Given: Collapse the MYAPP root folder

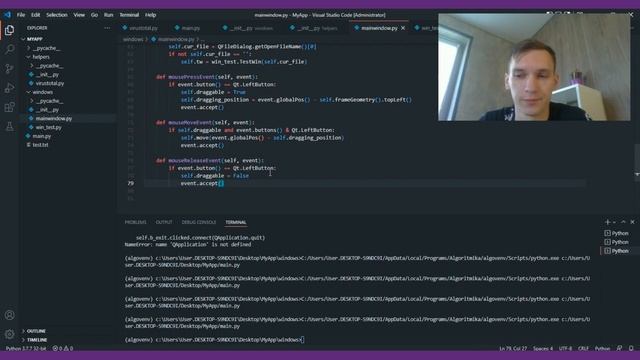Looking at the screenshot, I should tap(33, 39).
